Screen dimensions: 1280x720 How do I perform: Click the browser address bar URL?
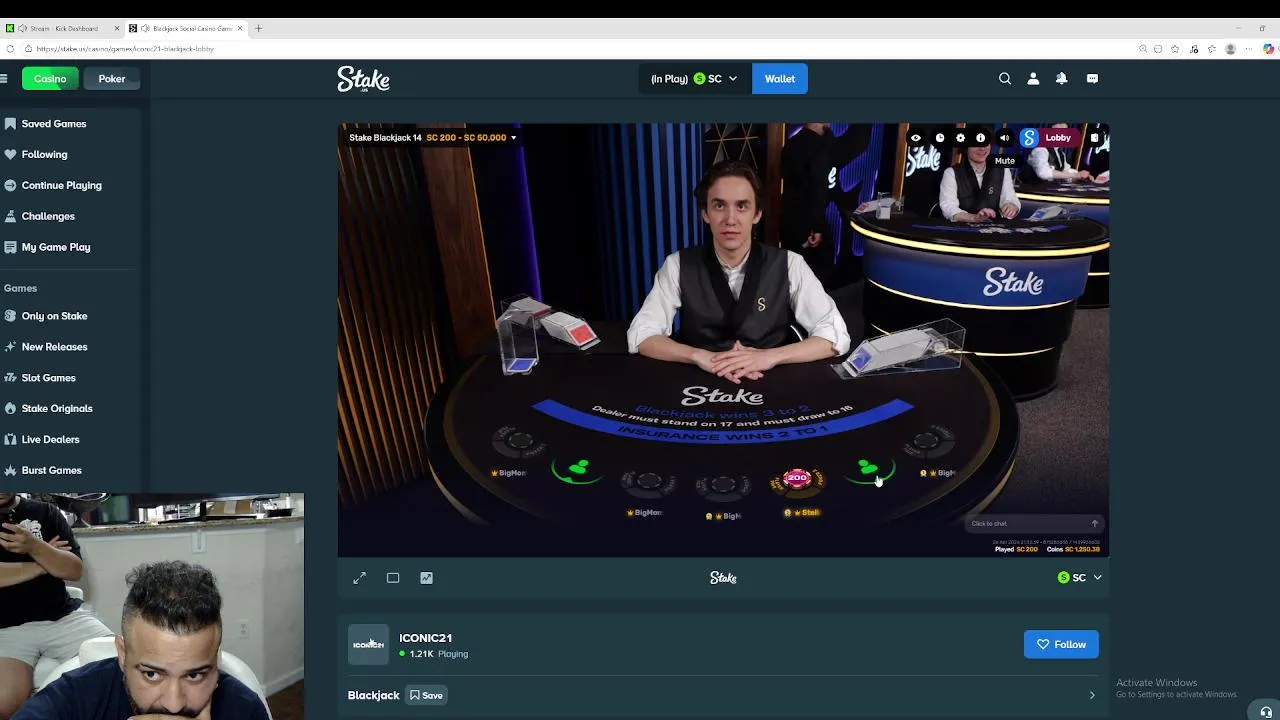(125, 49)
